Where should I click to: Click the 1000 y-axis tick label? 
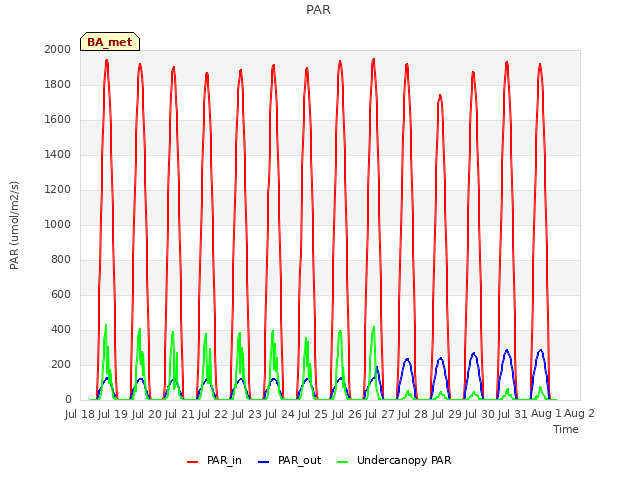57,224
